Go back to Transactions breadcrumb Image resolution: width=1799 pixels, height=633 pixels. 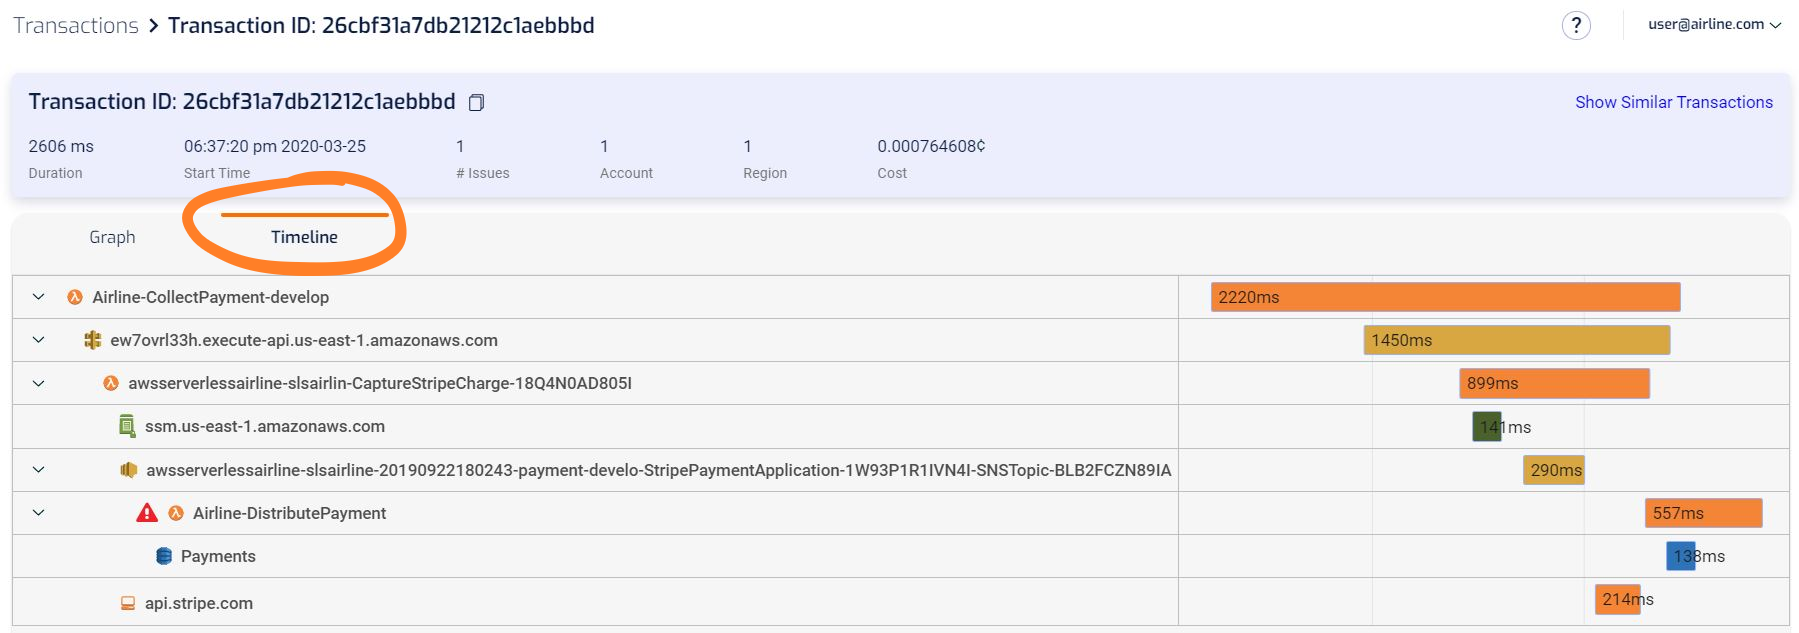coord(76,25)
